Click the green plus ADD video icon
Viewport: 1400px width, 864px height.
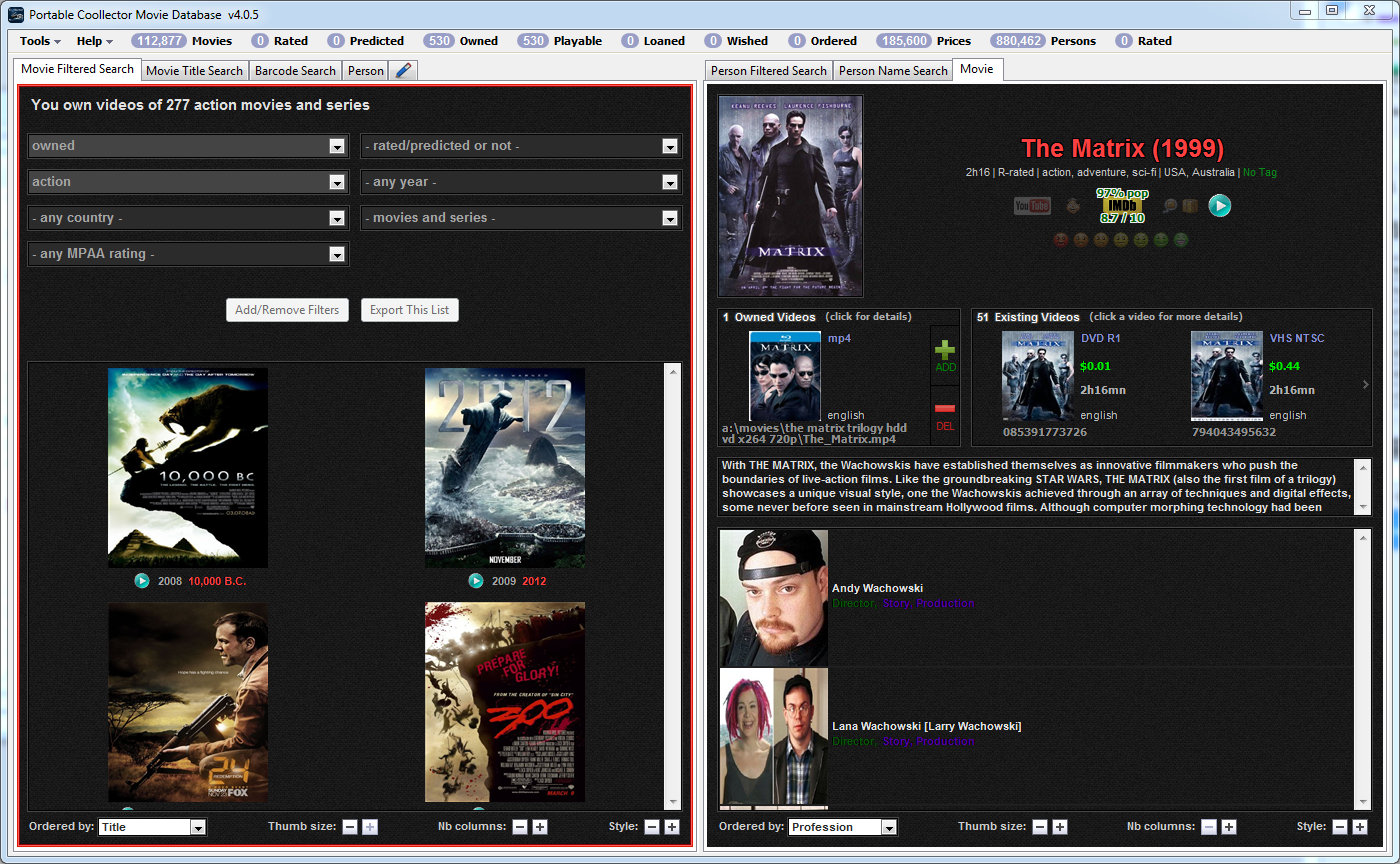[x=945, y=356]
